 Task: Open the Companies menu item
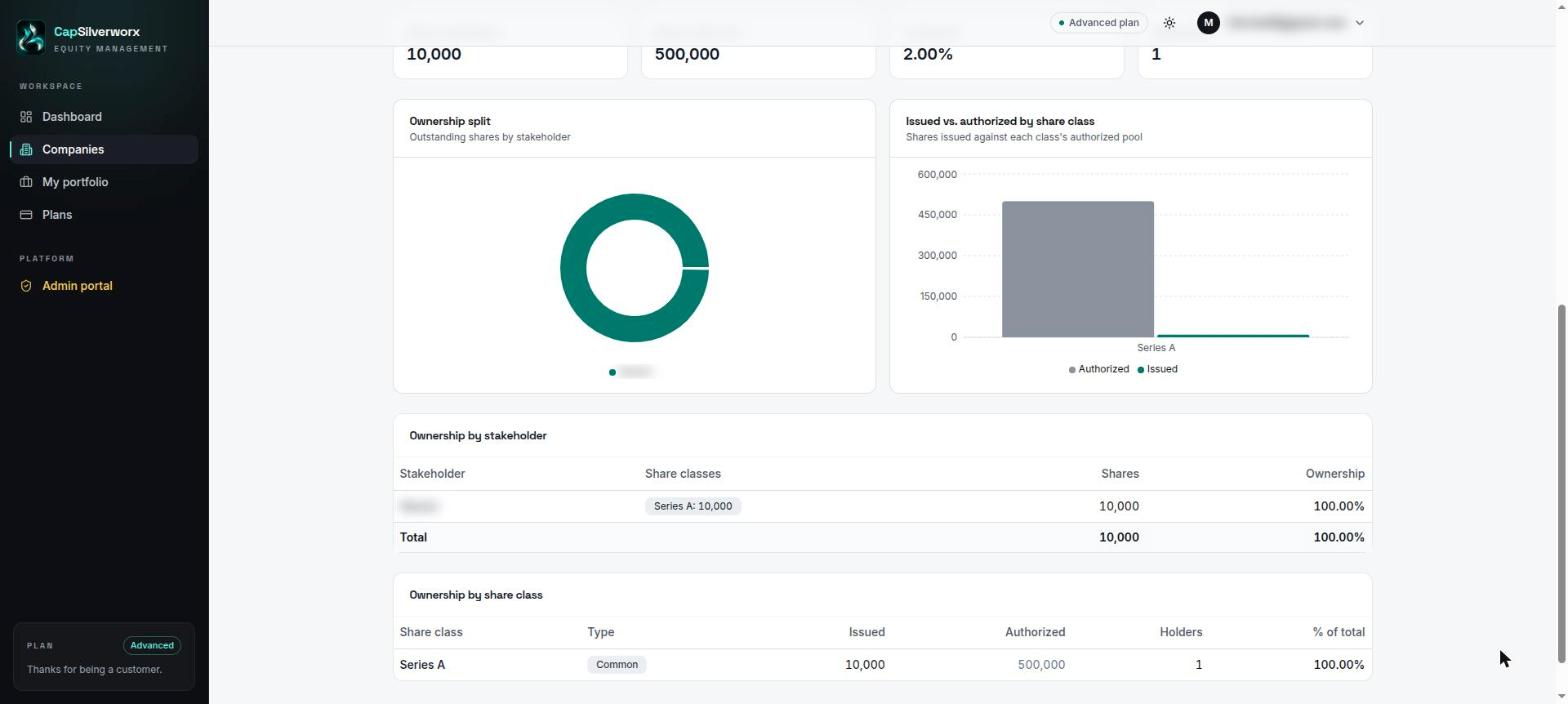104,150
